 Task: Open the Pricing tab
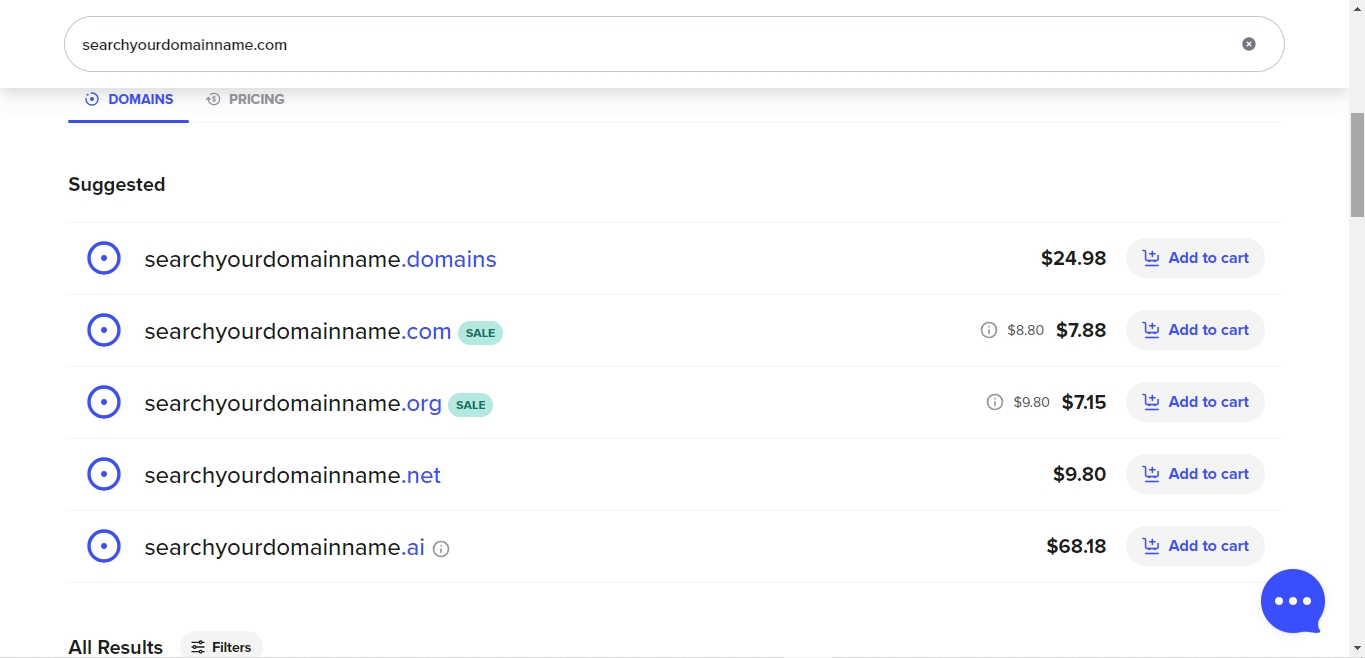click(x=246, y=99)
